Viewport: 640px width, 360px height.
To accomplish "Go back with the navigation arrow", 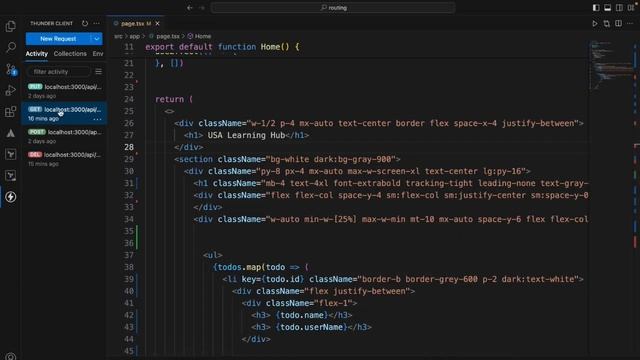I will (190, 7).
